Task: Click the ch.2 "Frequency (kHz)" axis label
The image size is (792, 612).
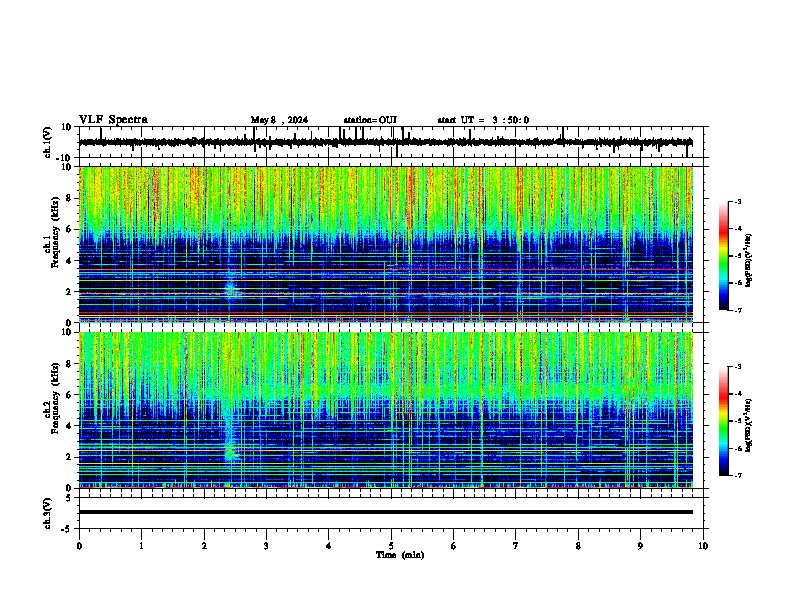Action: click(x=55, y=398)
